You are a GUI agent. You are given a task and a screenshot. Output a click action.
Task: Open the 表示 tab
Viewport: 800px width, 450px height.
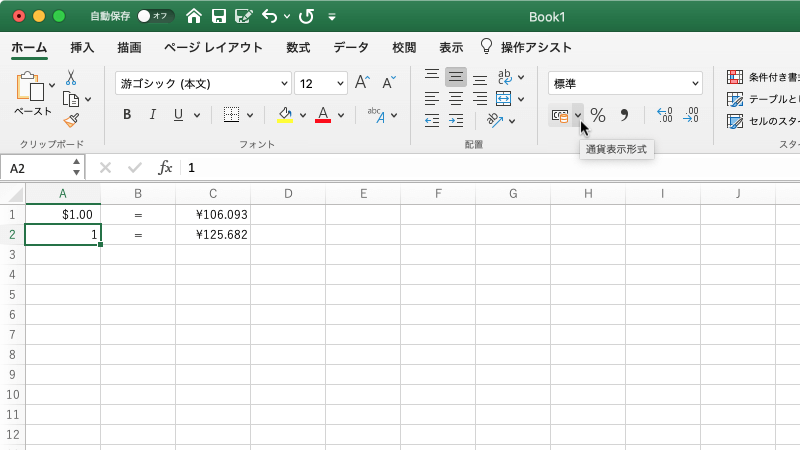[451, 47]
